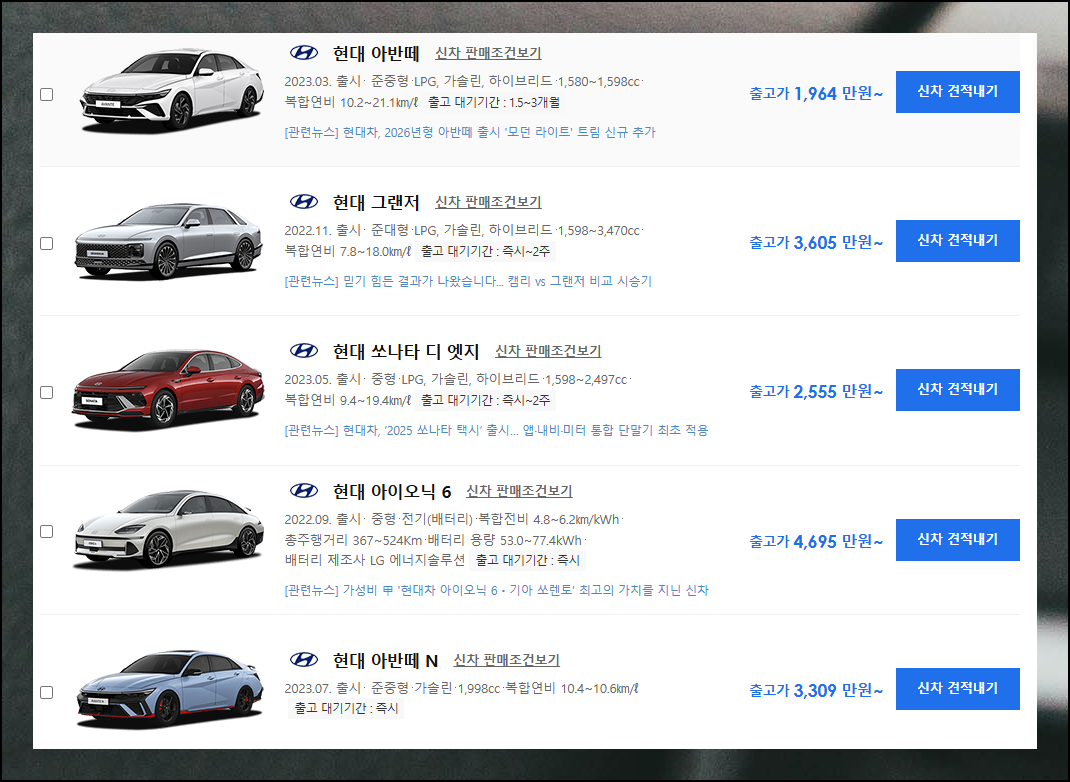
Task: Click the 현대 그랜저 model title
Action: click(x=375, y=202)
